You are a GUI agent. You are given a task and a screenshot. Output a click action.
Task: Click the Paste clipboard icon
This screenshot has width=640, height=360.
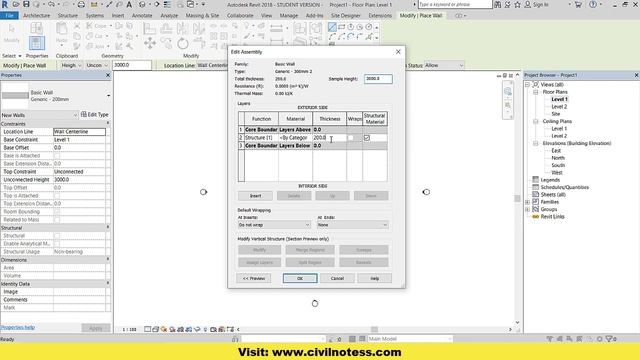(x=62, y=29)
